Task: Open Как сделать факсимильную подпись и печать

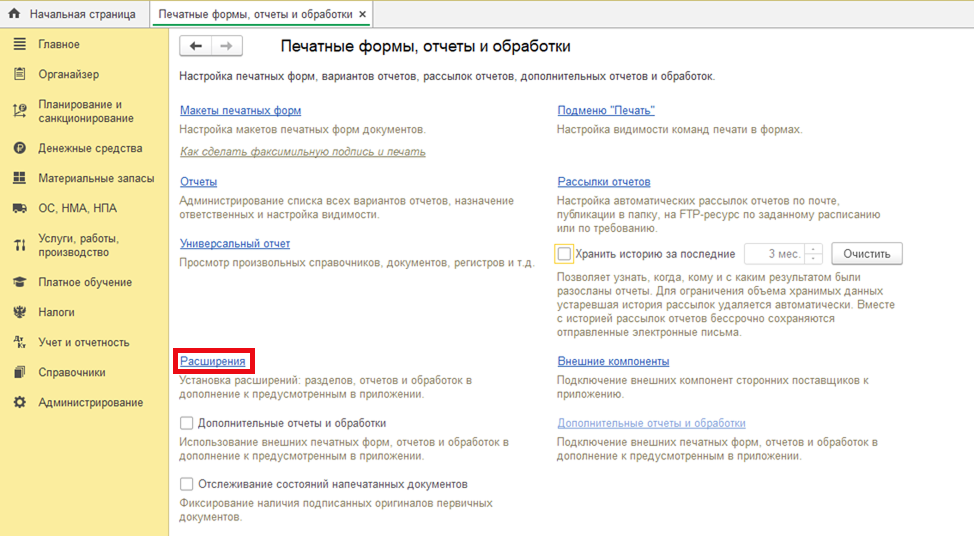Action: pos(303,152)
